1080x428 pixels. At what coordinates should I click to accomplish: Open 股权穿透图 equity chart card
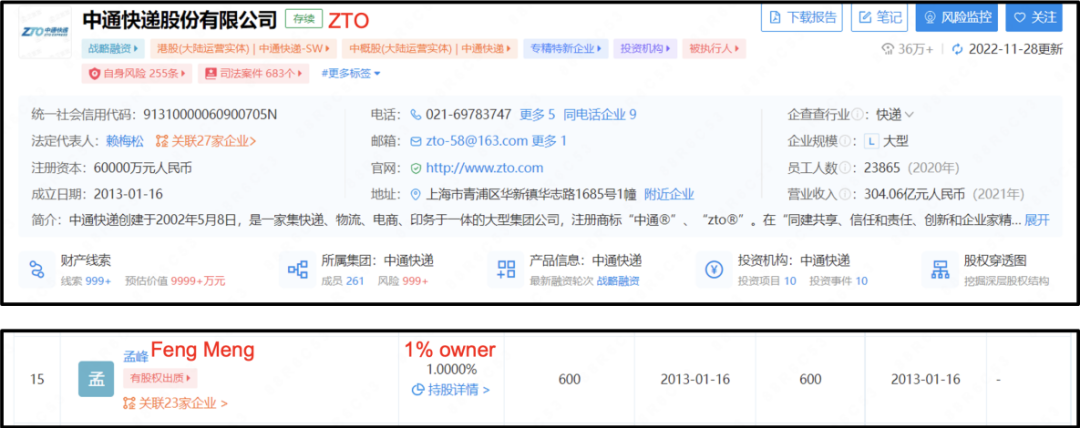(x=986, y=269)
